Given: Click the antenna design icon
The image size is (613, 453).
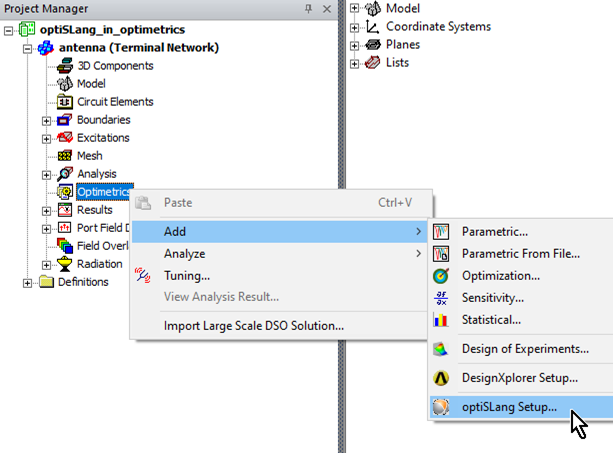Looking at the screenshot, I should point(46,48).
